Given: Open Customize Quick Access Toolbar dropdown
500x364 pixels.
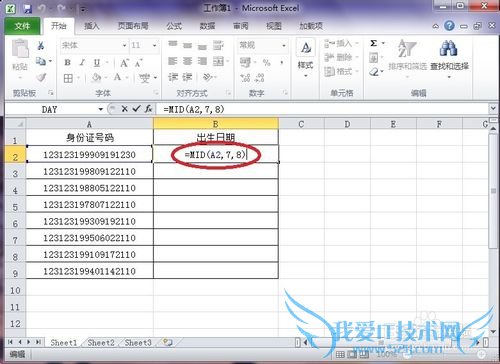Looking at the screenshot, I should (83, 9).
